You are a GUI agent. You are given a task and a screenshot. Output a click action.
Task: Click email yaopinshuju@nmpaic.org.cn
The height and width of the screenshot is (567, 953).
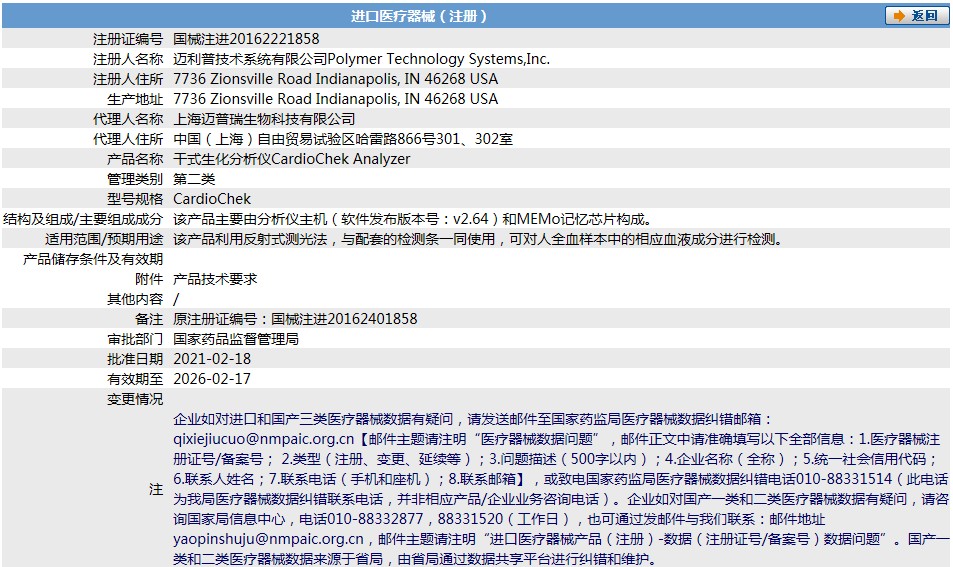pos(269,539)
